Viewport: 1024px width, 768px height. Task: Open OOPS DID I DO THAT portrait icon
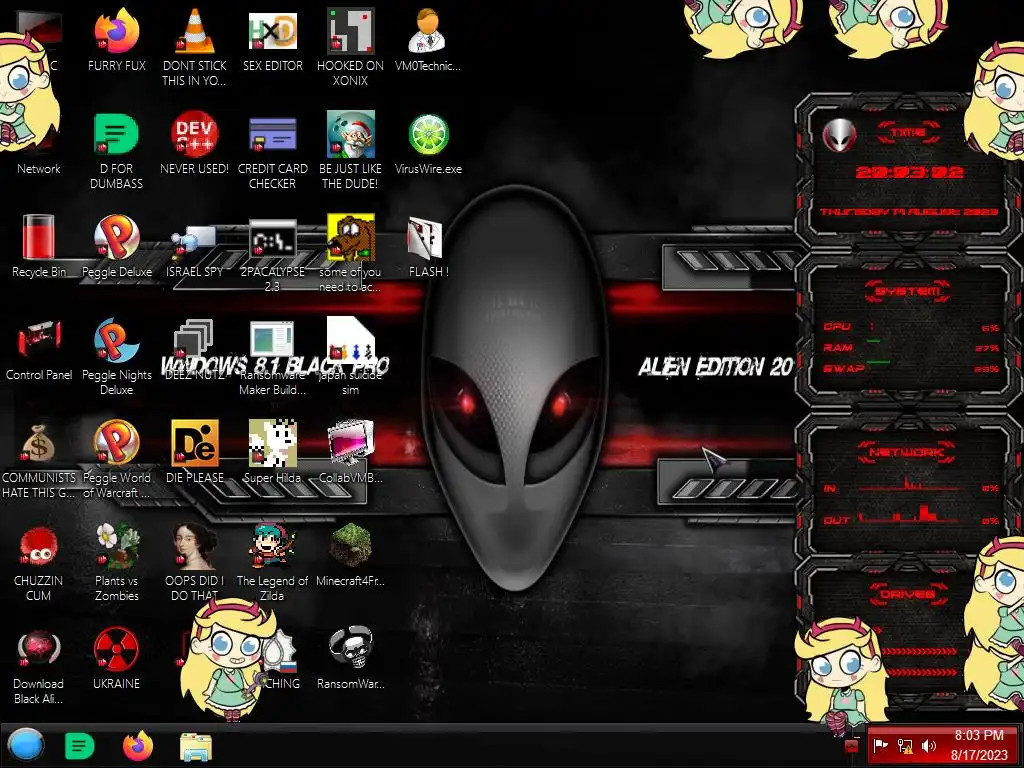195,546
